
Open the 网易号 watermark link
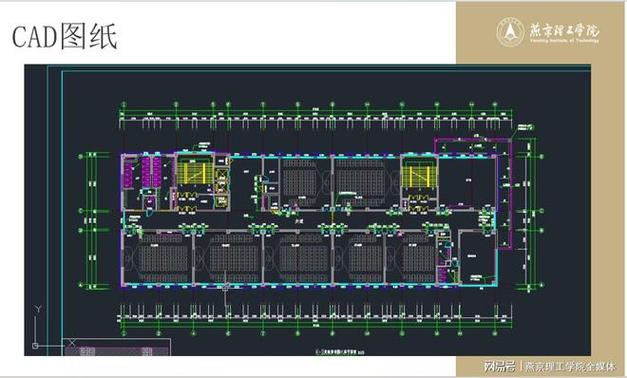(498, 366)
